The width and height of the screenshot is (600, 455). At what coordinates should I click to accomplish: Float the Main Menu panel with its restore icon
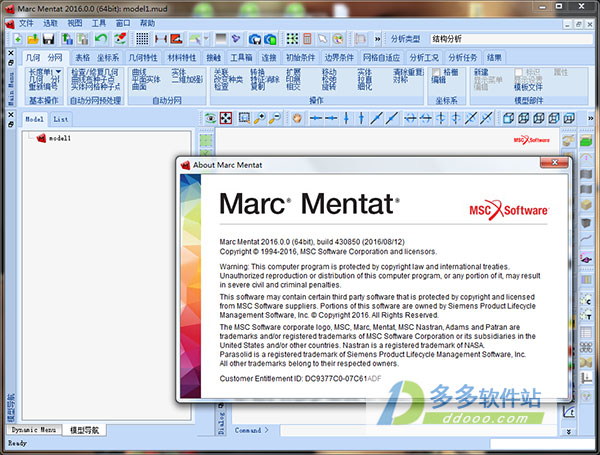[x=11, y=62]
